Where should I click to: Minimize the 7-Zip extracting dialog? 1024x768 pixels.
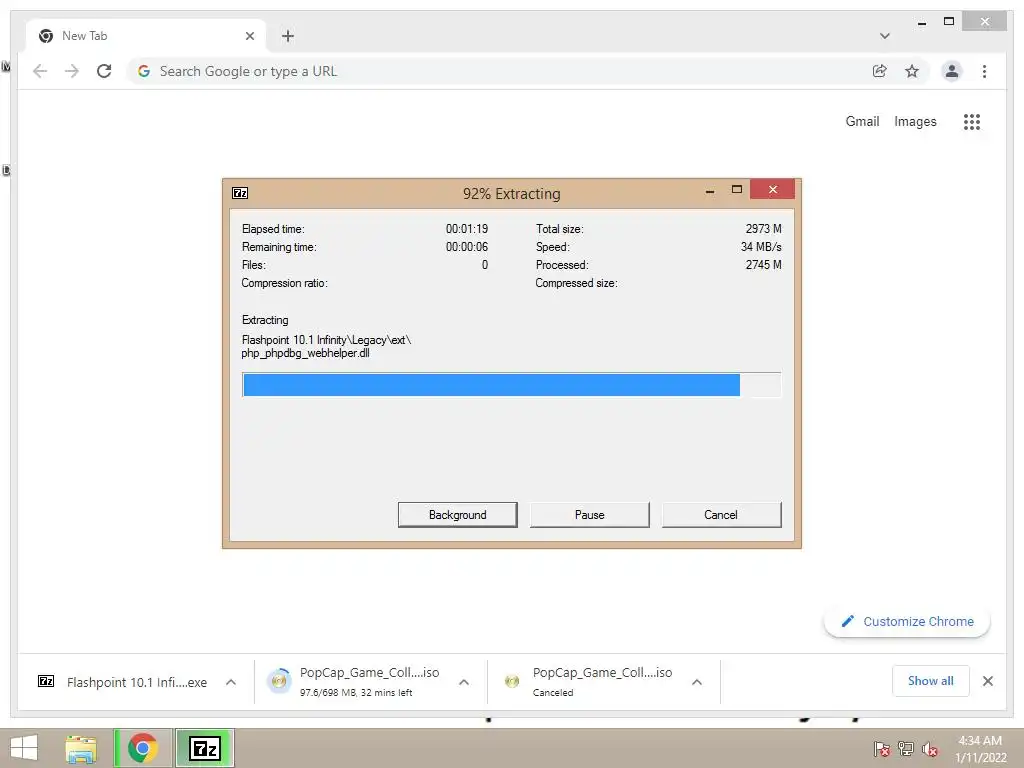click(710, 191)
